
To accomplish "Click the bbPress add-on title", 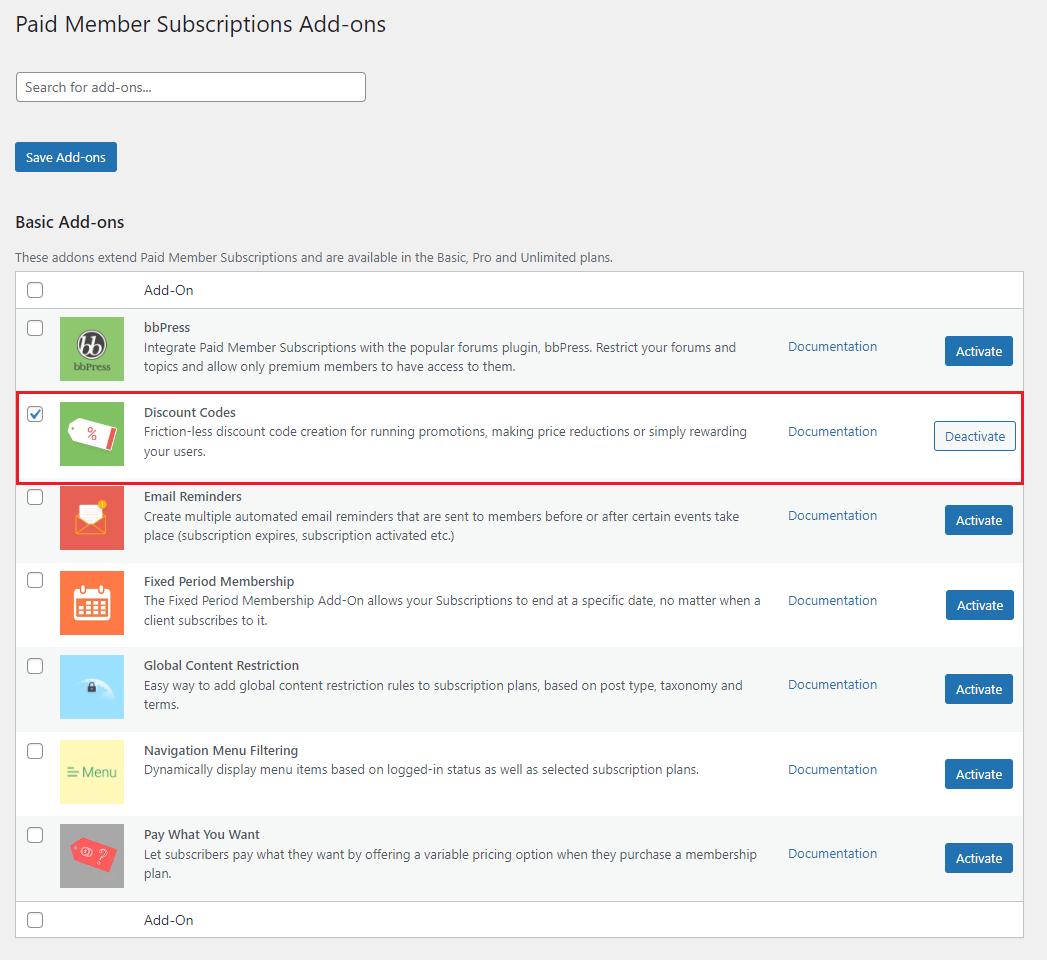I will click(167, 327).
